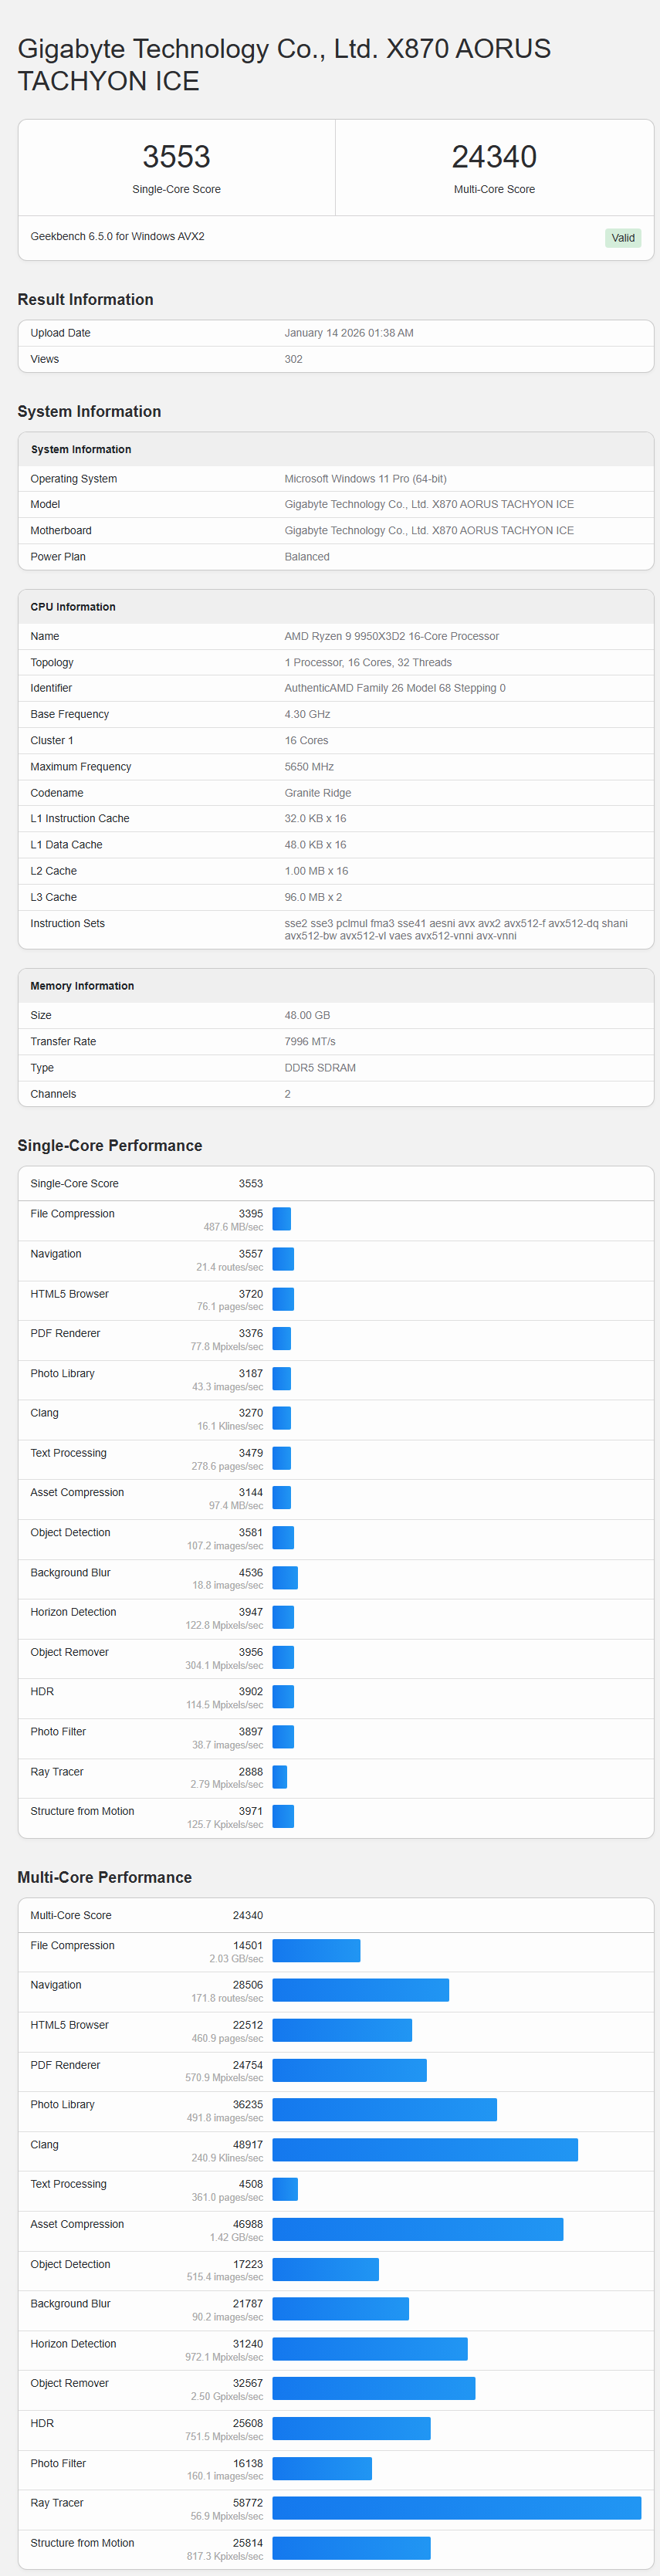Click the AMD Ryzen 9 9950X3D2 processor name
This screenshot has height=2576, width=660.
coord(391,636)
